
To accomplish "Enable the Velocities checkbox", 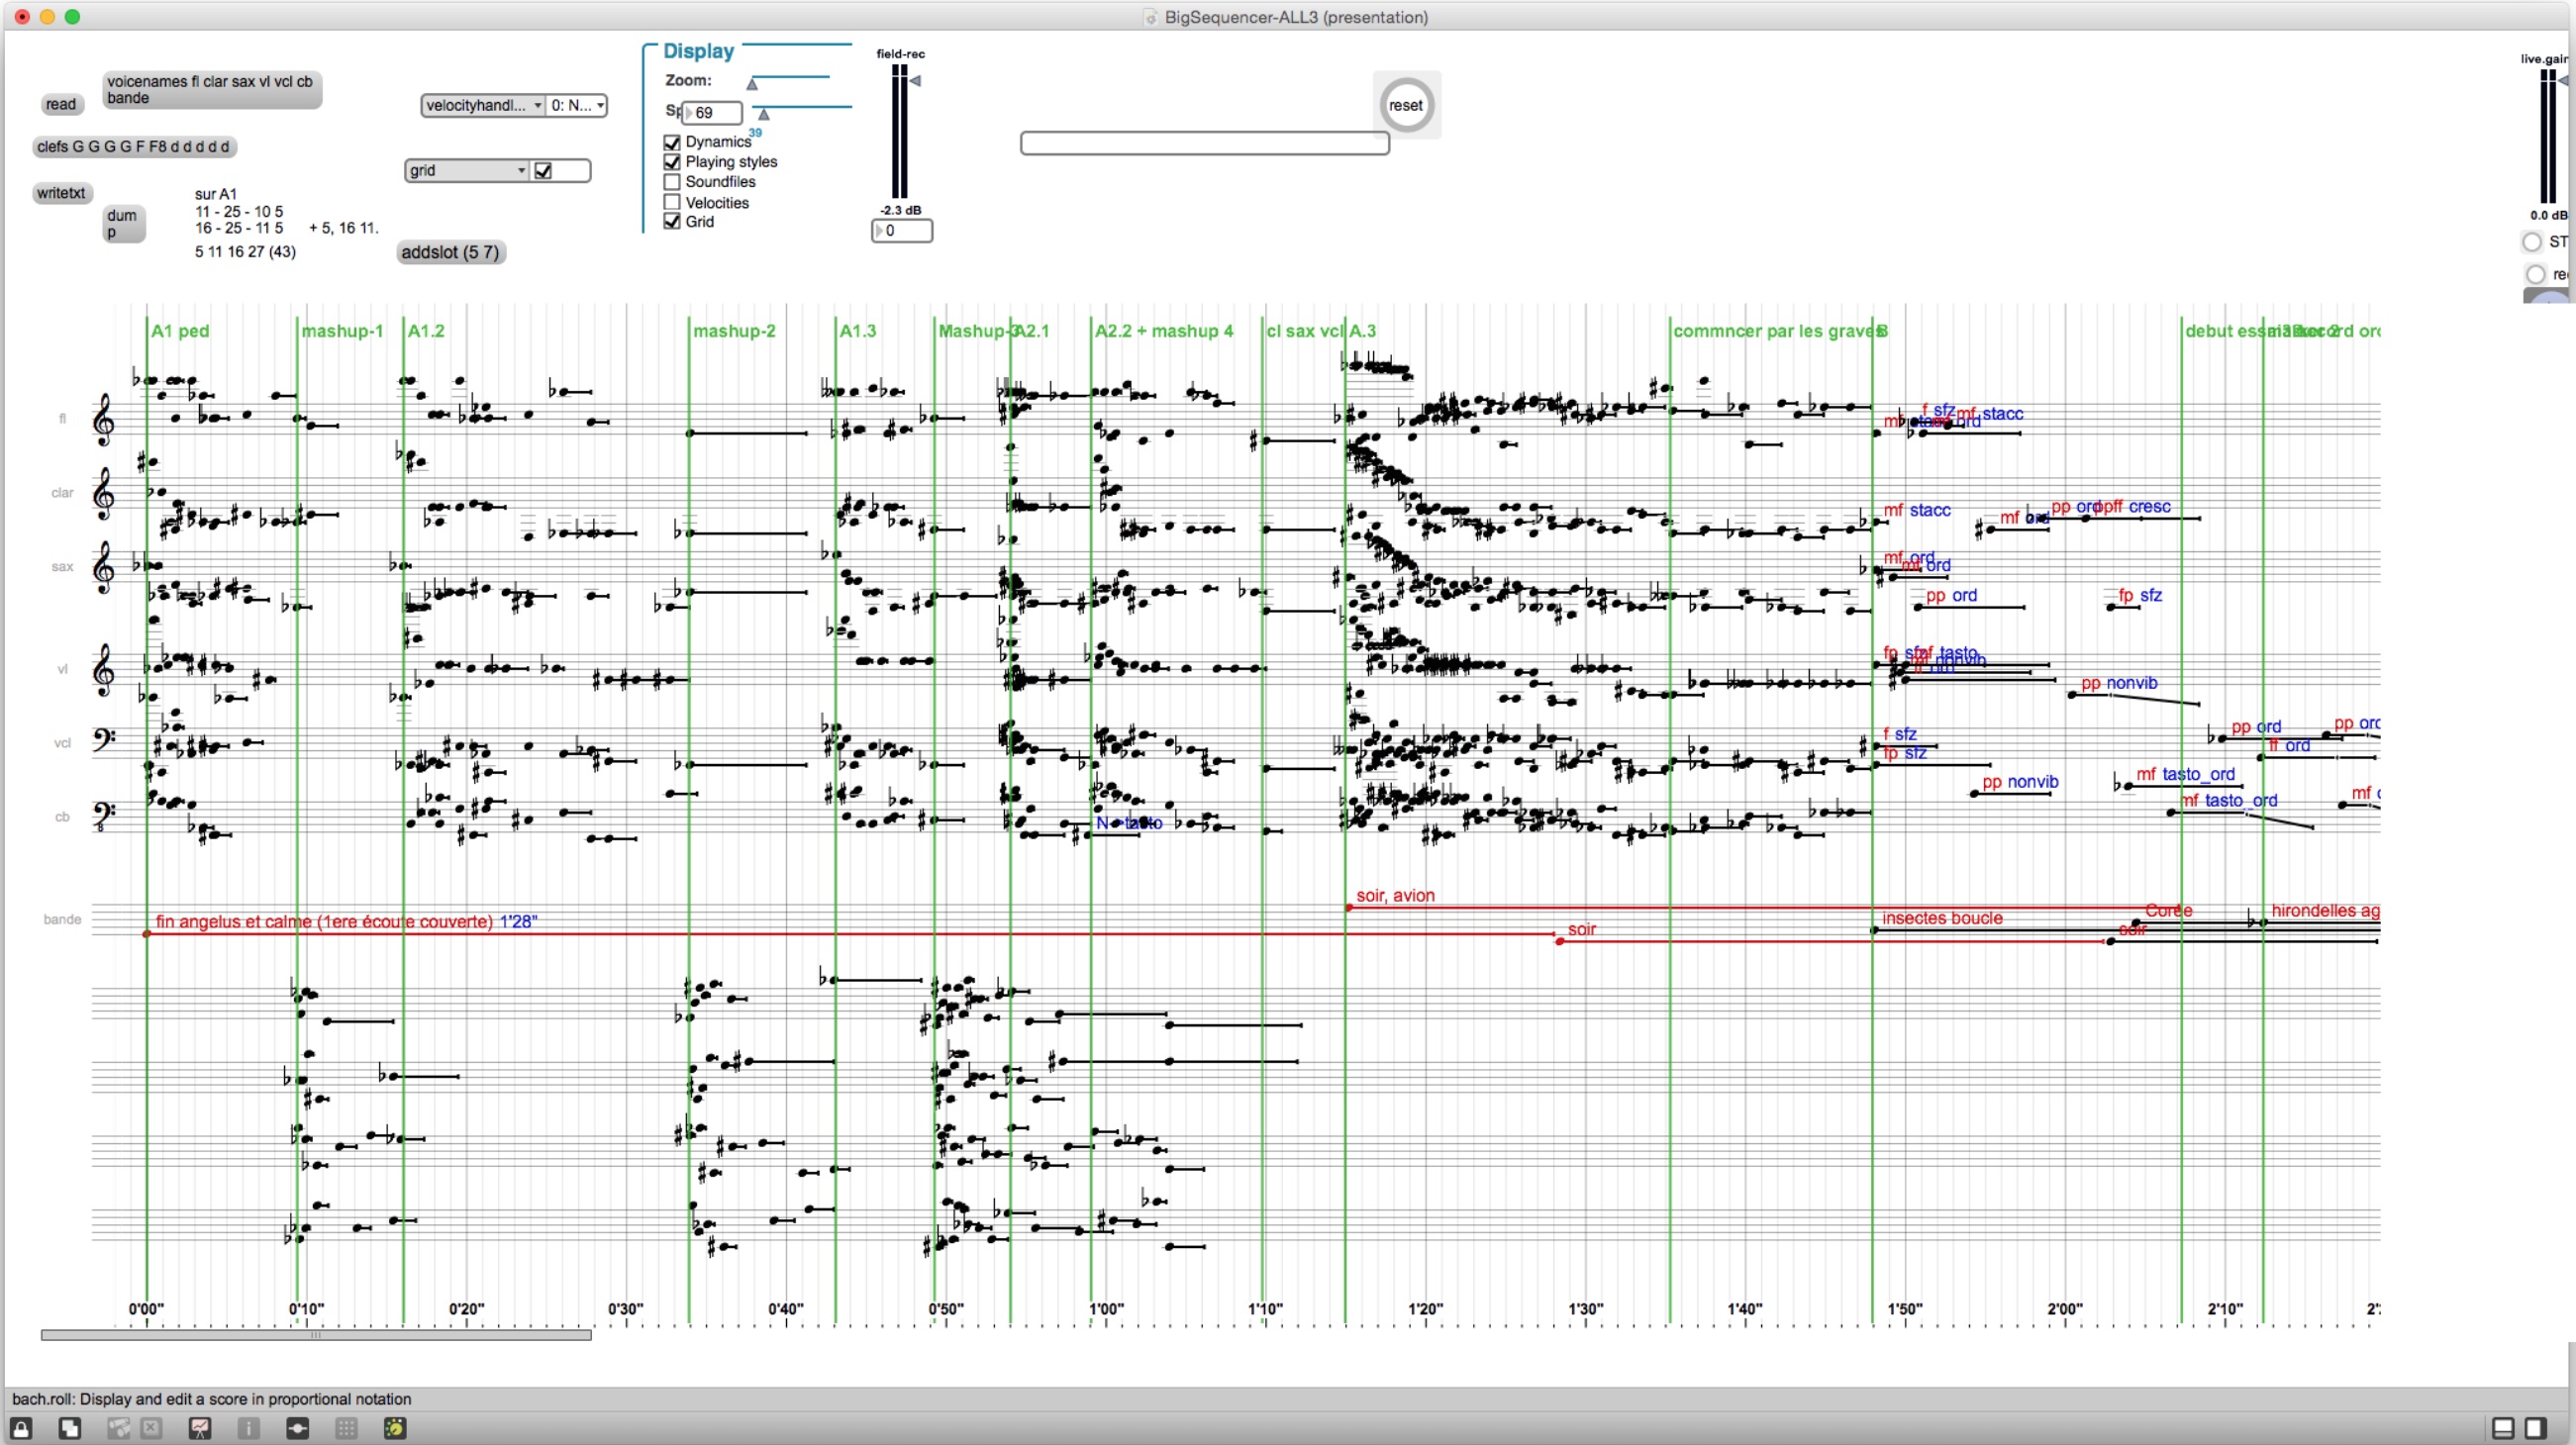I will tap(672, 202).
